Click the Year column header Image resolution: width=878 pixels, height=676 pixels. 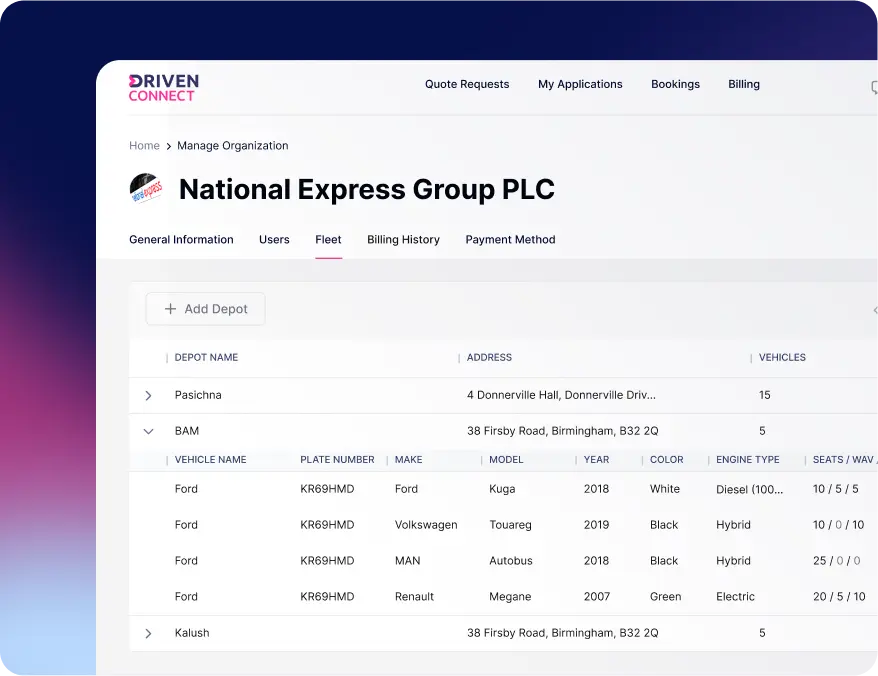(x=596, y=460)
